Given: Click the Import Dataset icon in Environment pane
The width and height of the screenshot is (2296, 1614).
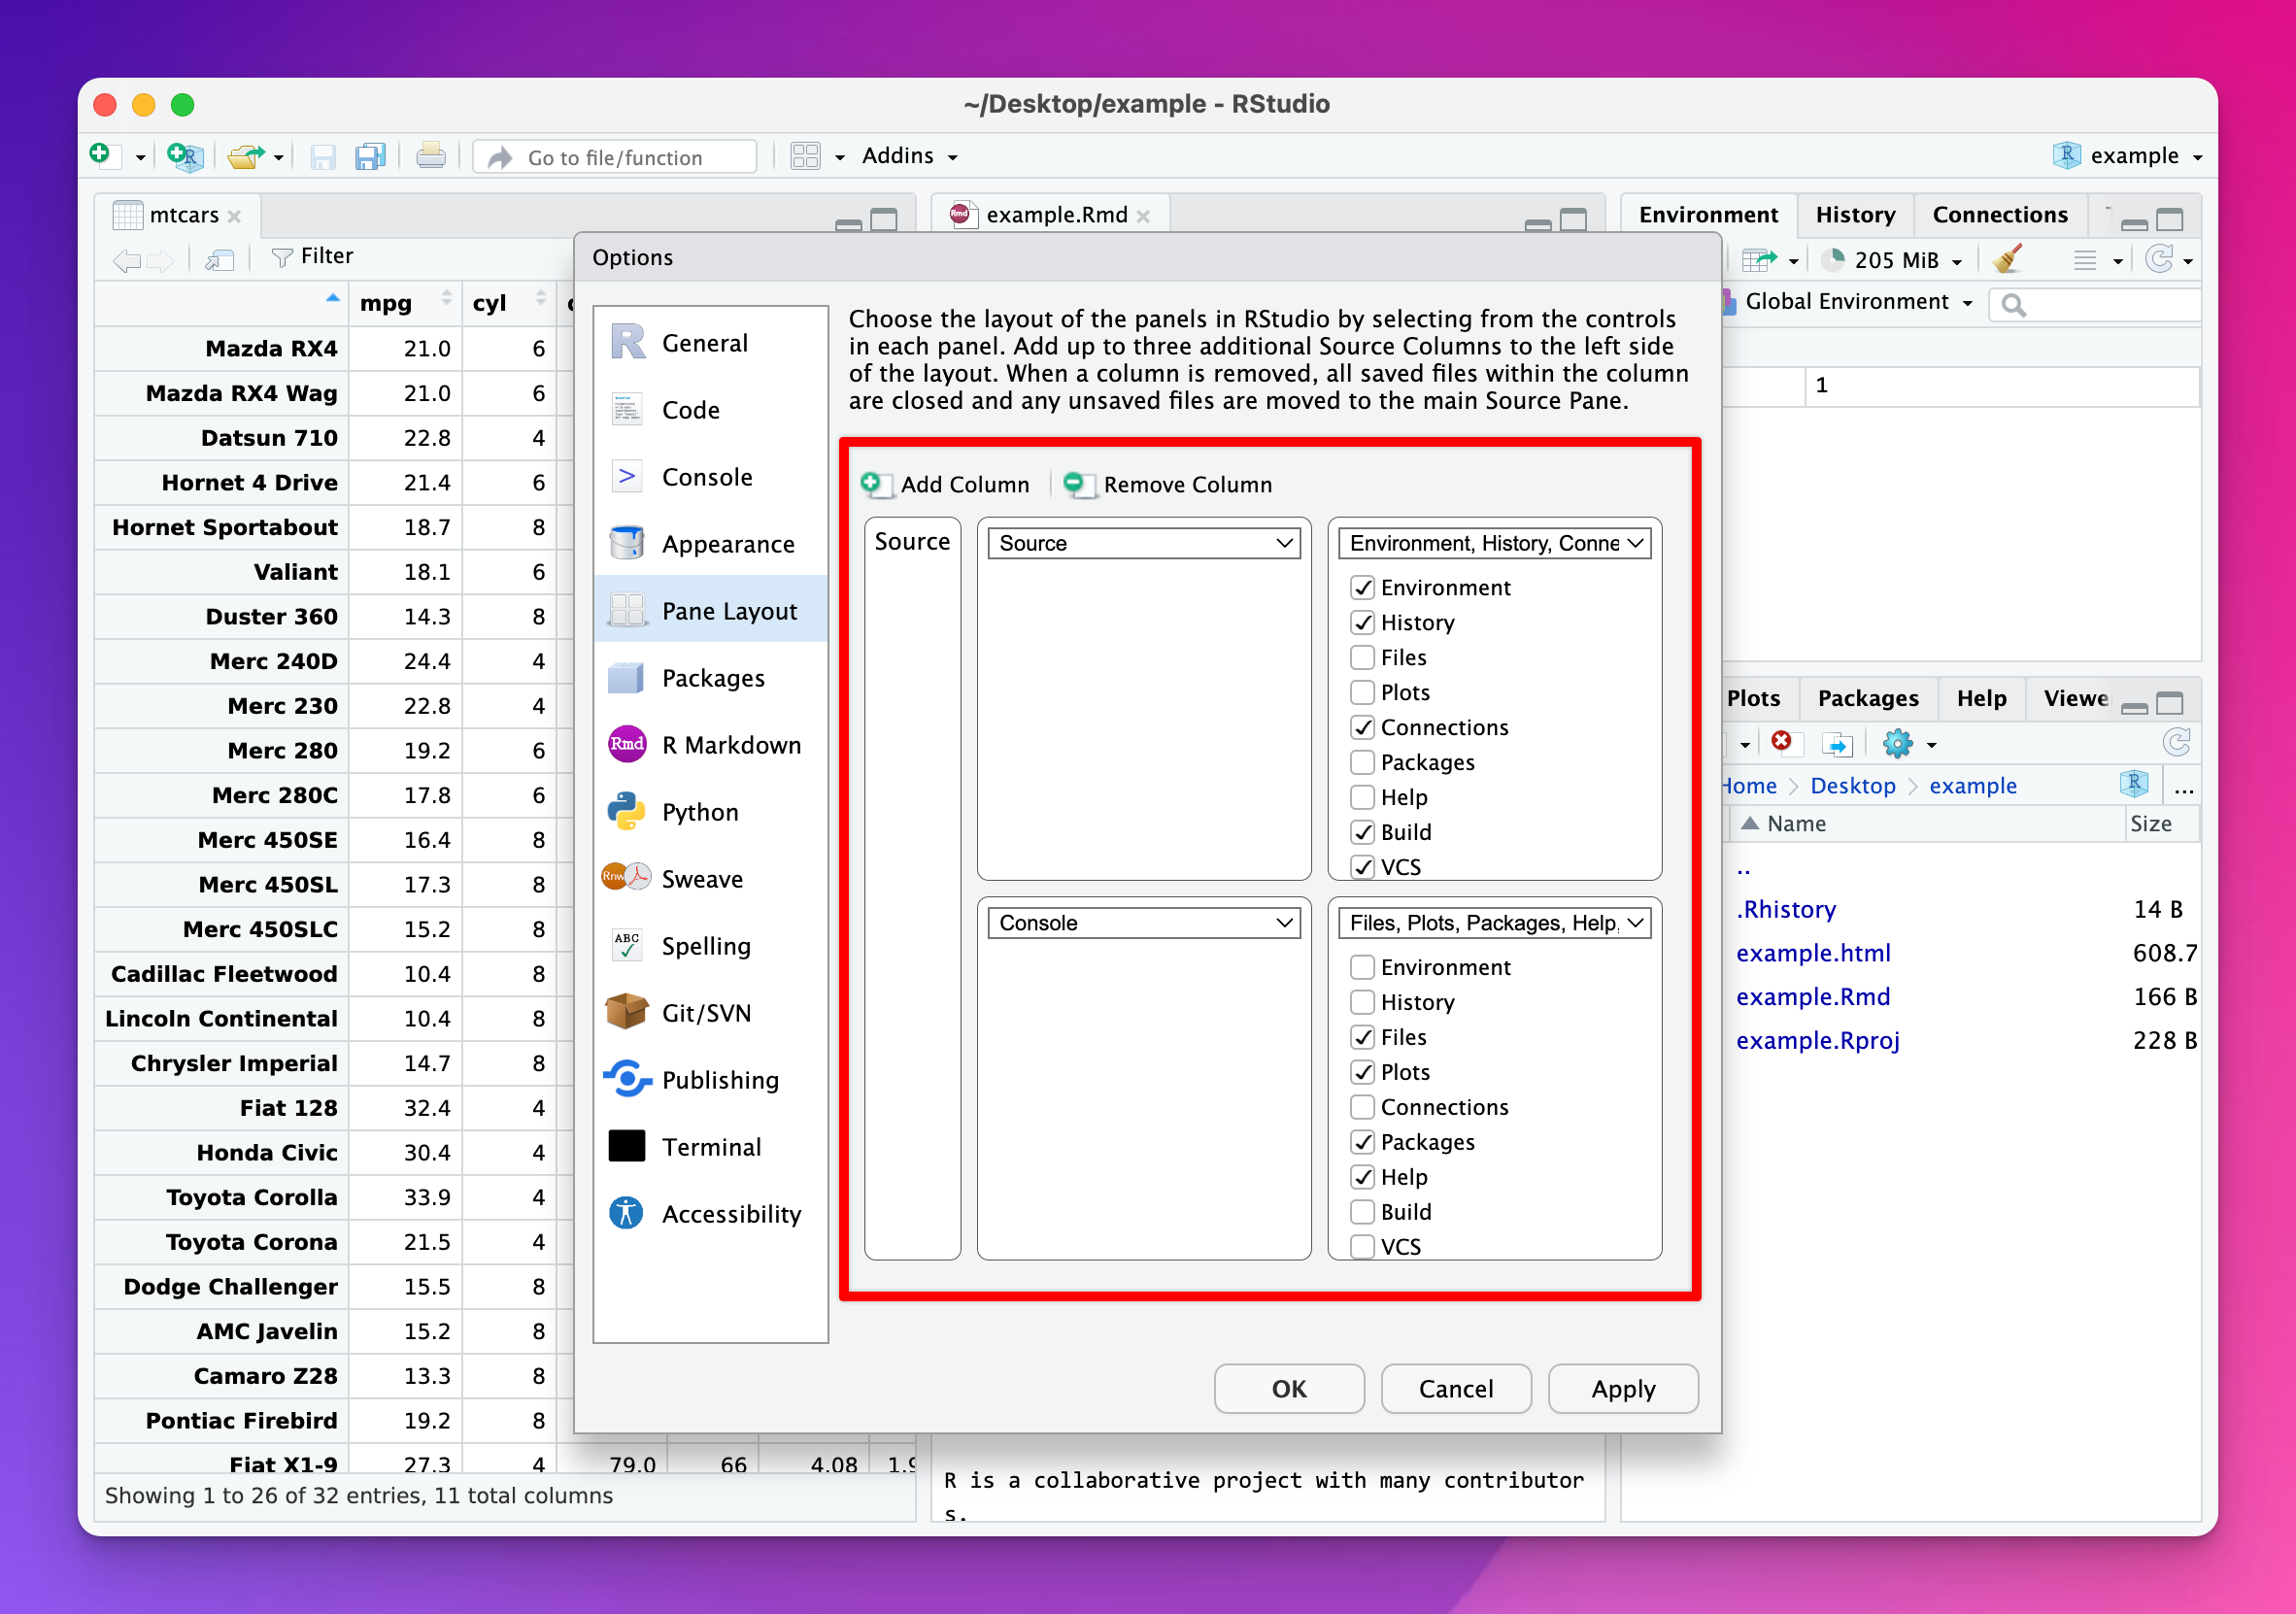Looking at the screenshot, I should click(x=1759, y=260).
